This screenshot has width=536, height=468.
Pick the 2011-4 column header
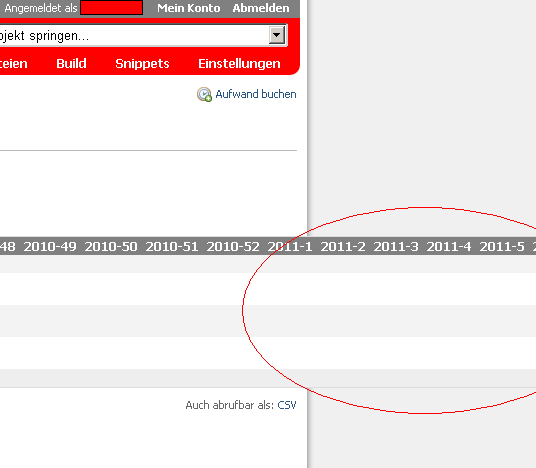point(449,246)
